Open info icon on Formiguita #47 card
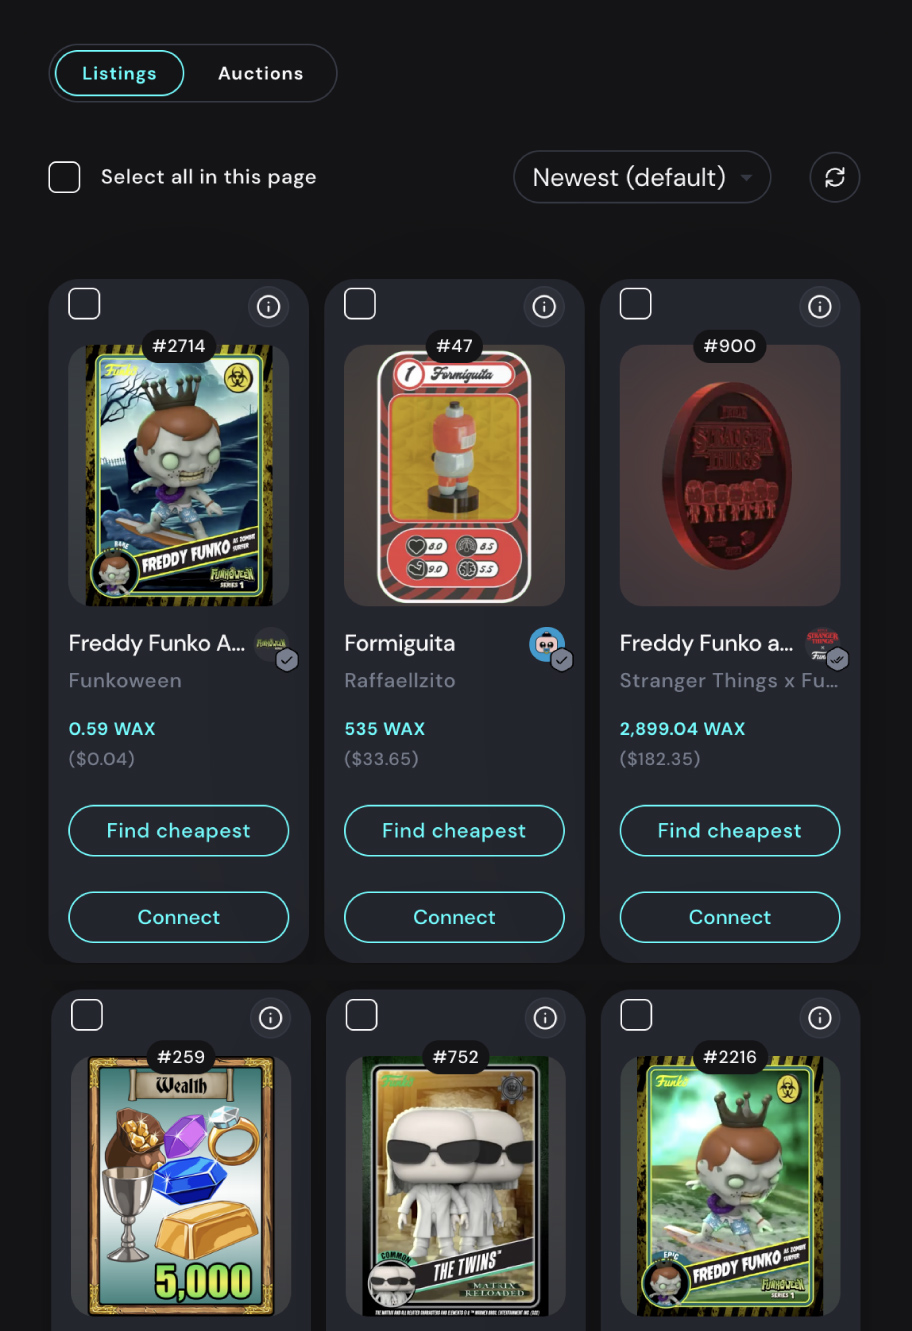This screenshot has height=1331, width=912. [x=544, y=307]
